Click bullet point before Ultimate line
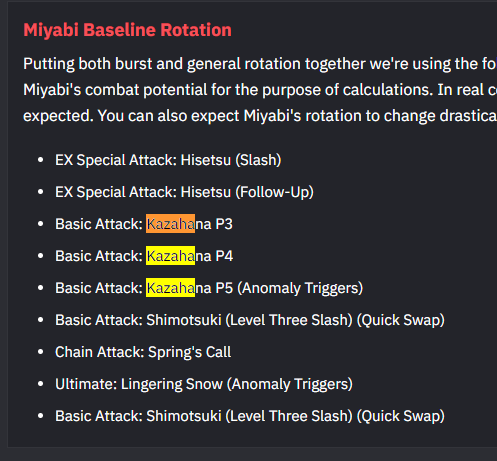 click(x=41, y=384)
